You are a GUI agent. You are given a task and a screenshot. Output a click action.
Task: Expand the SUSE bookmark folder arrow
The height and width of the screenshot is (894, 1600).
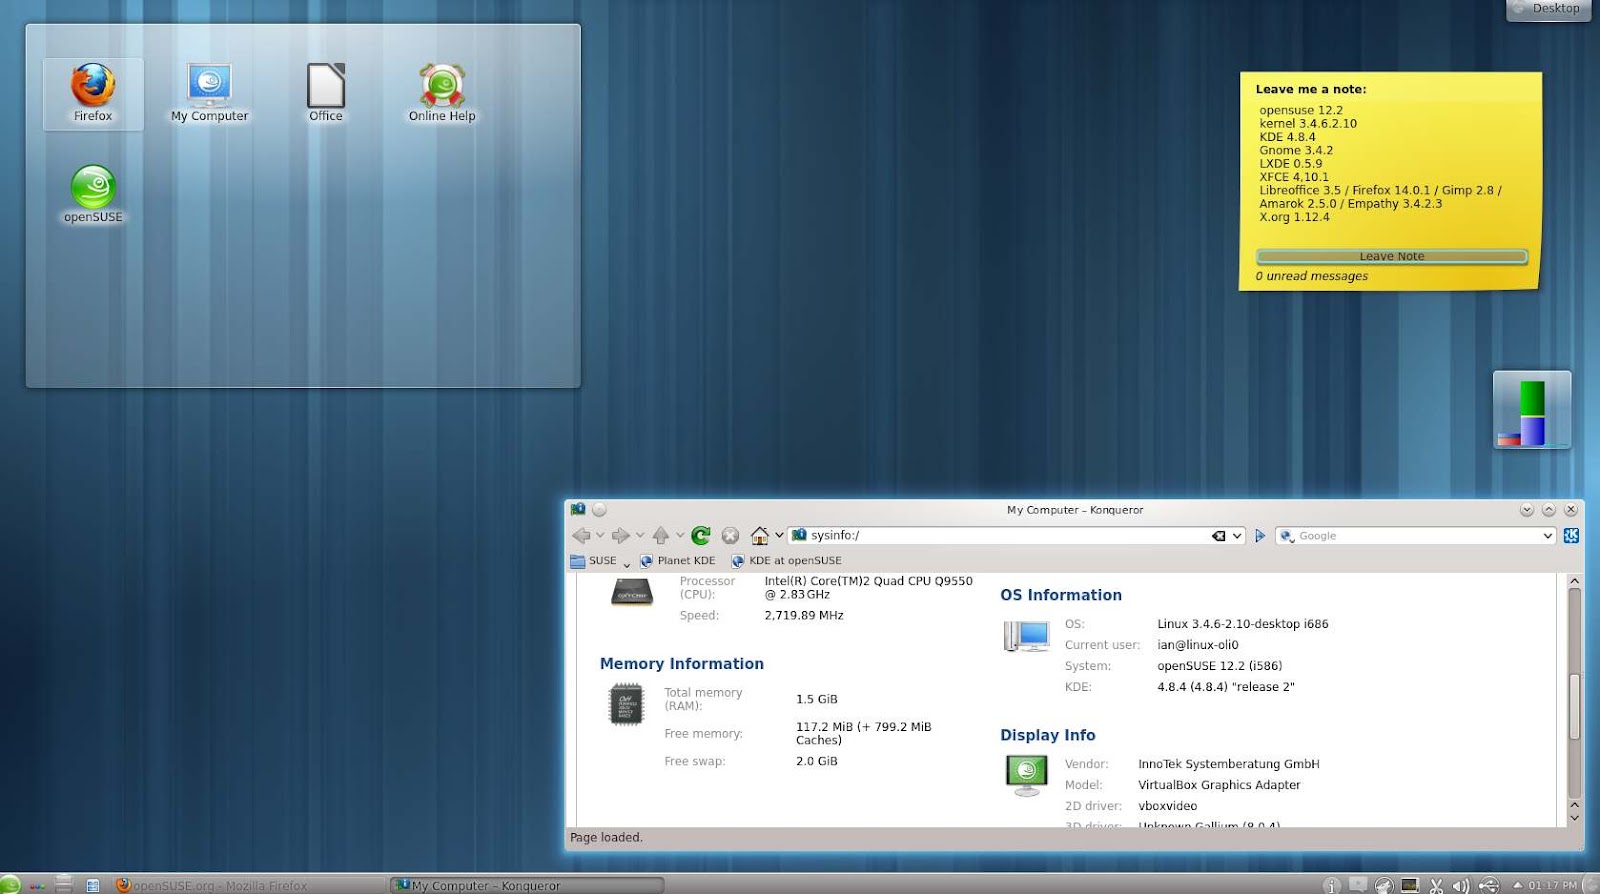(627, 565)
